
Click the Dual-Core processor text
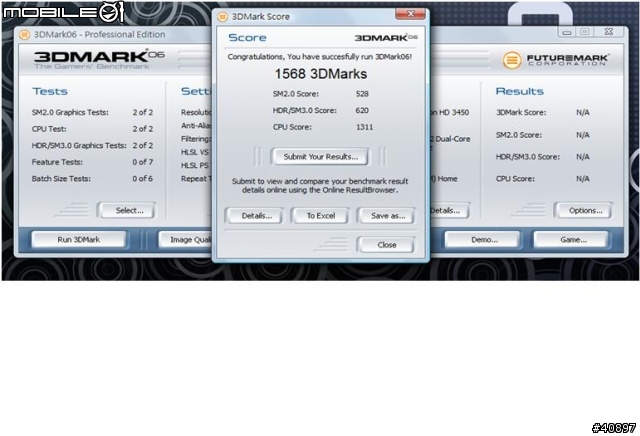[x=450, y=139]
